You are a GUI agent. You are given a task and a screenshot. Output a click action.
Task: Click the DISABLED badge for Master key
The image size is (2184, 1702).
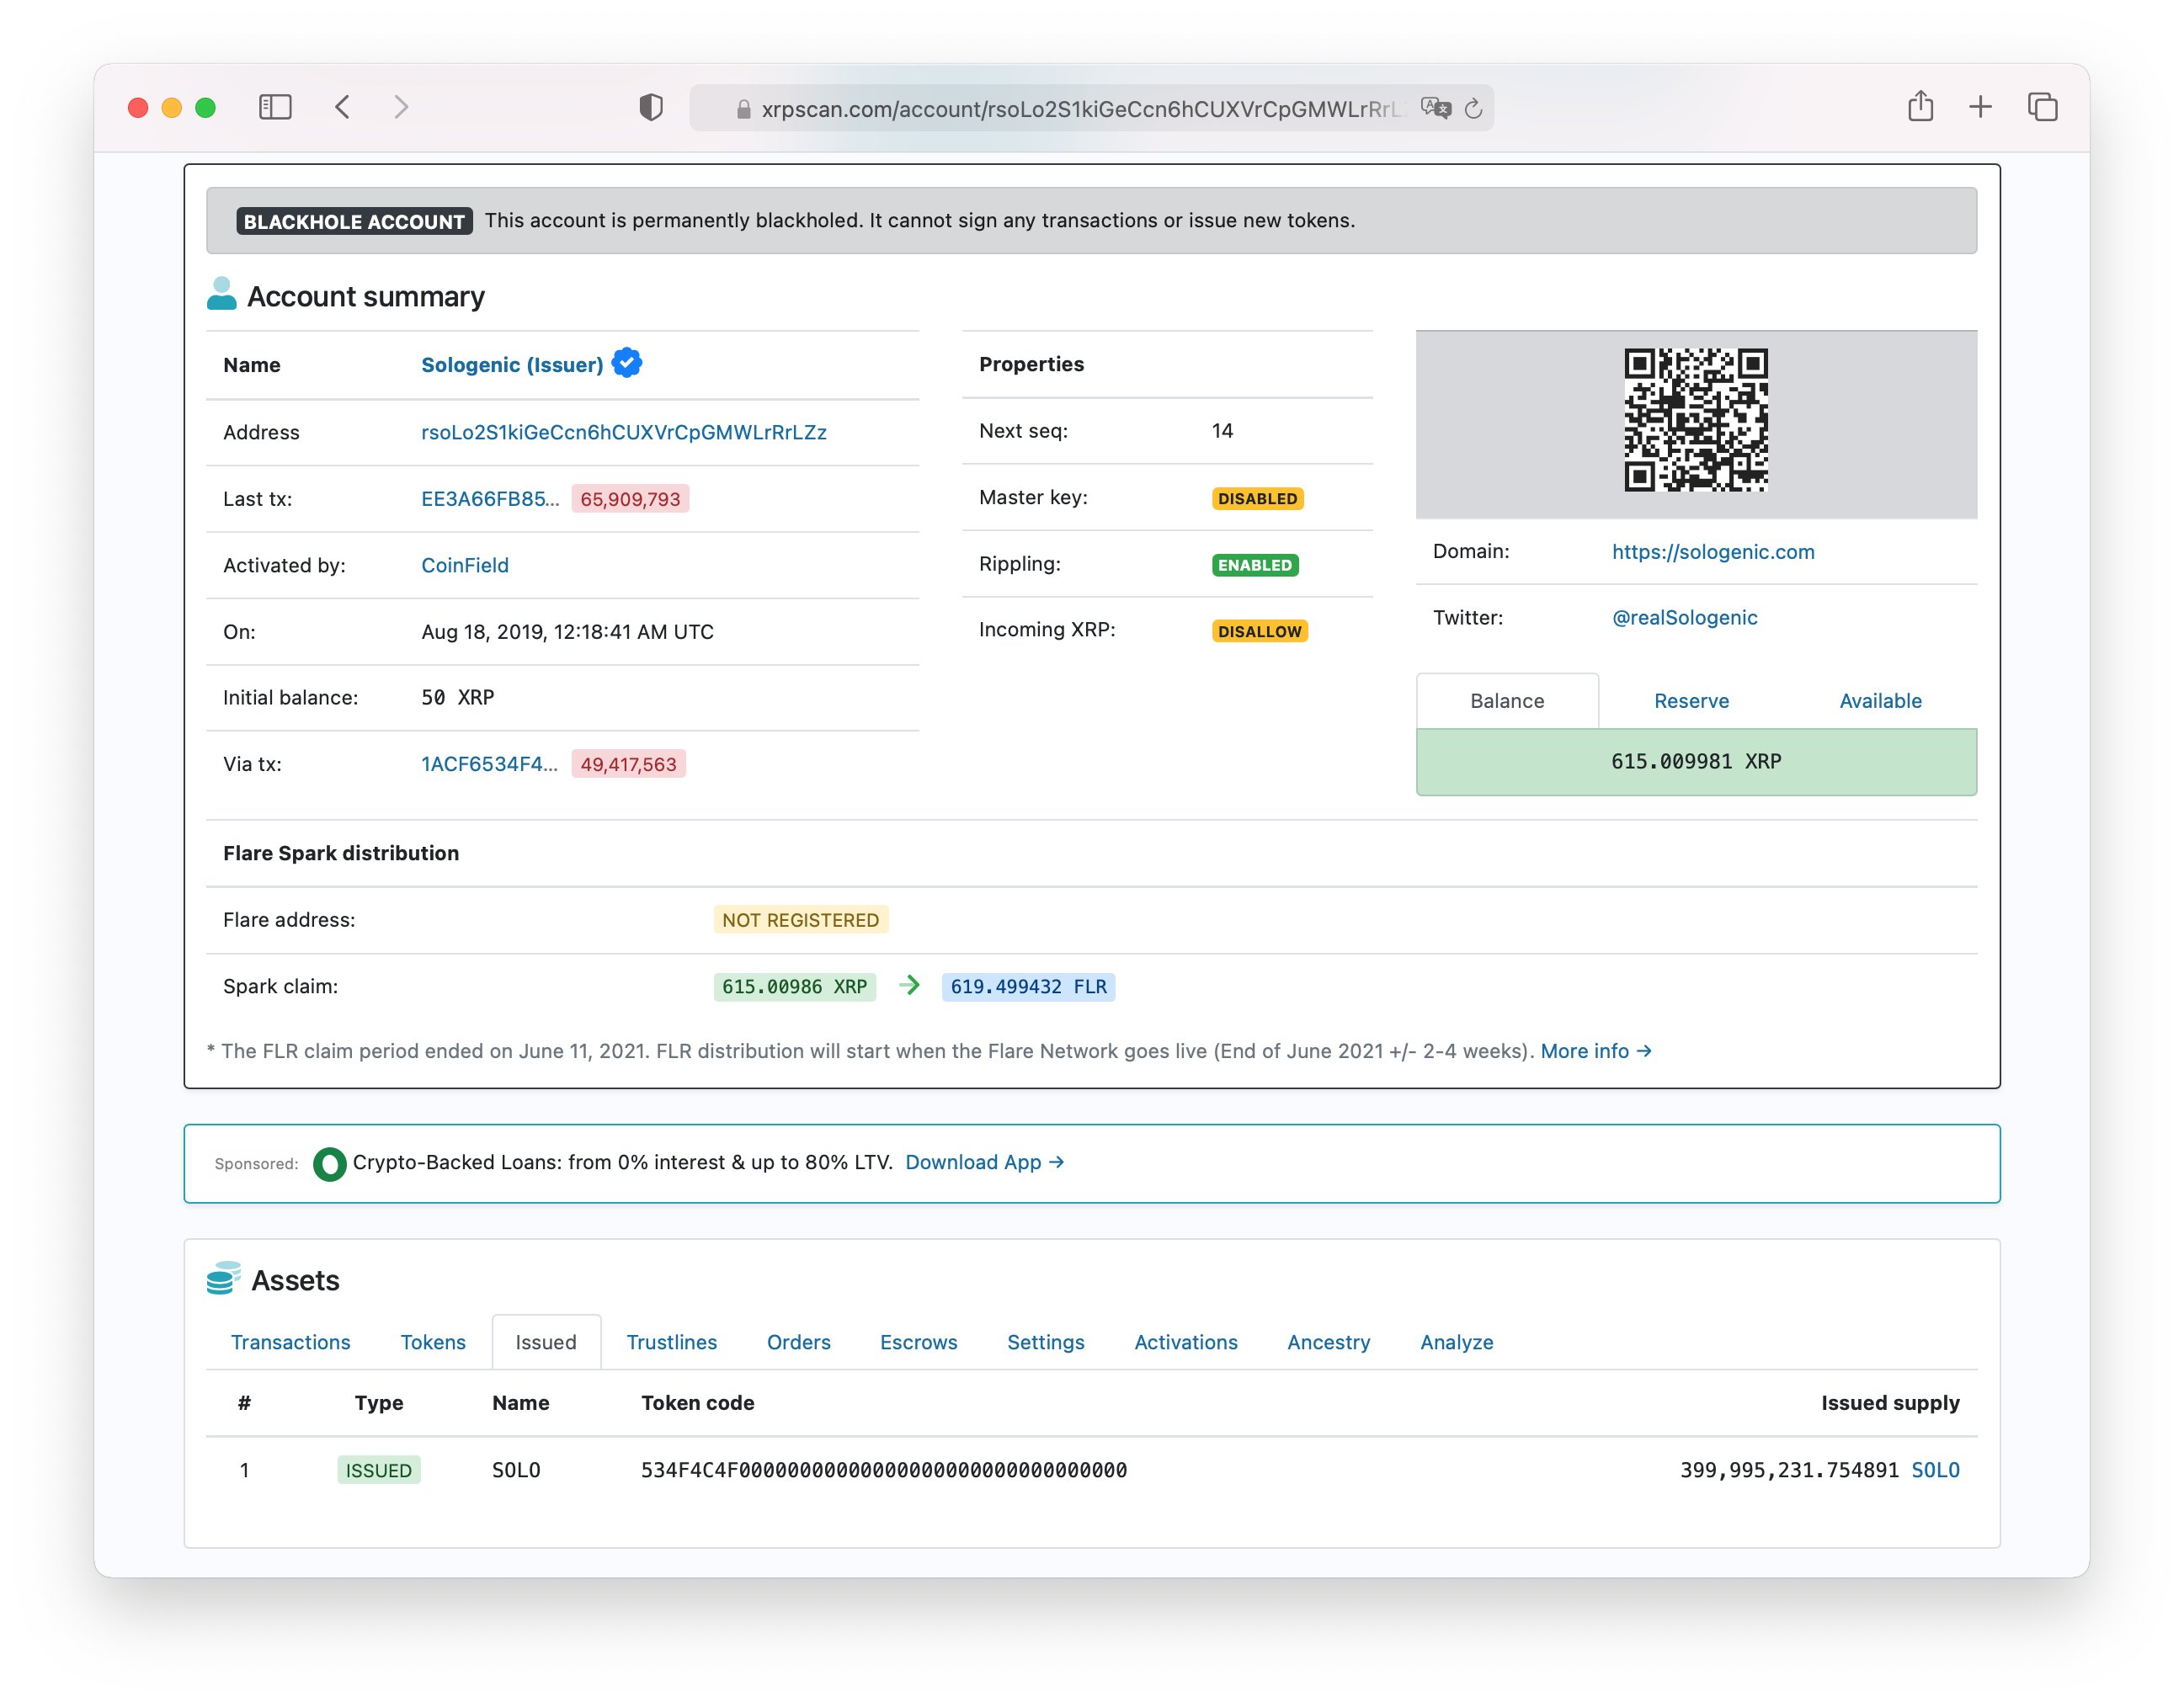click(1257, 497)
